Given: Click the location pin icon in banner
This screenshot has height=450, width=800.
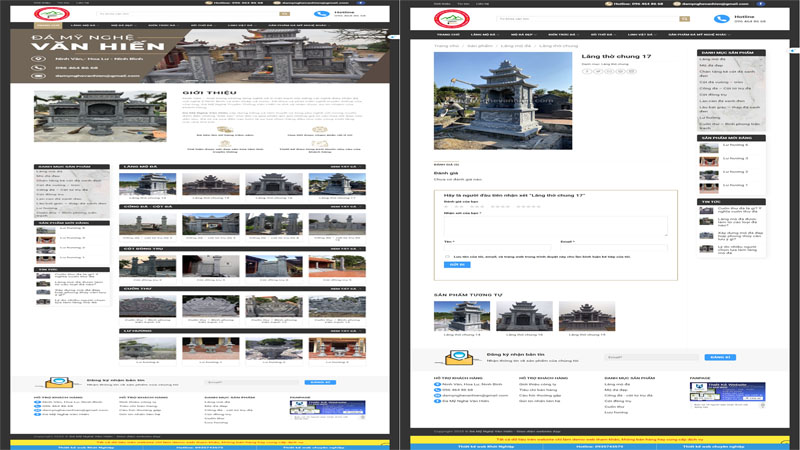Looking at the screenshot, I should coord(38,59).
